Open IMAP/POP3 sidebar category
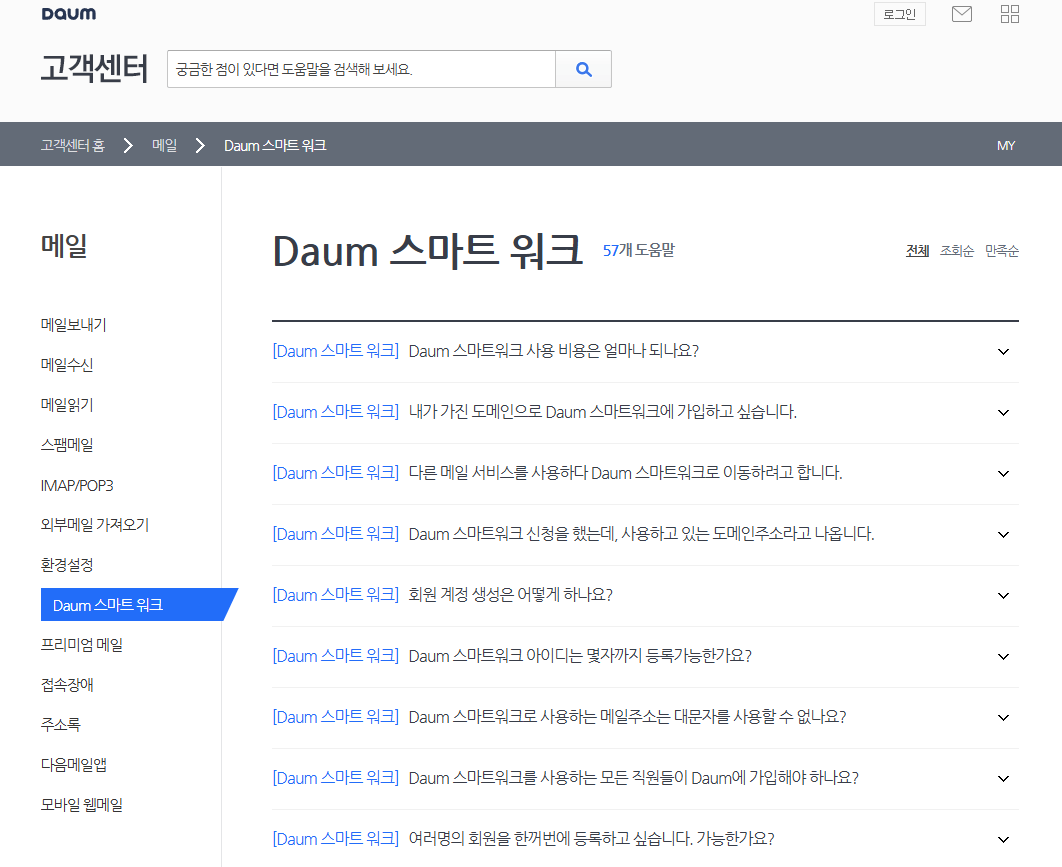 click(x=77, y=485)
